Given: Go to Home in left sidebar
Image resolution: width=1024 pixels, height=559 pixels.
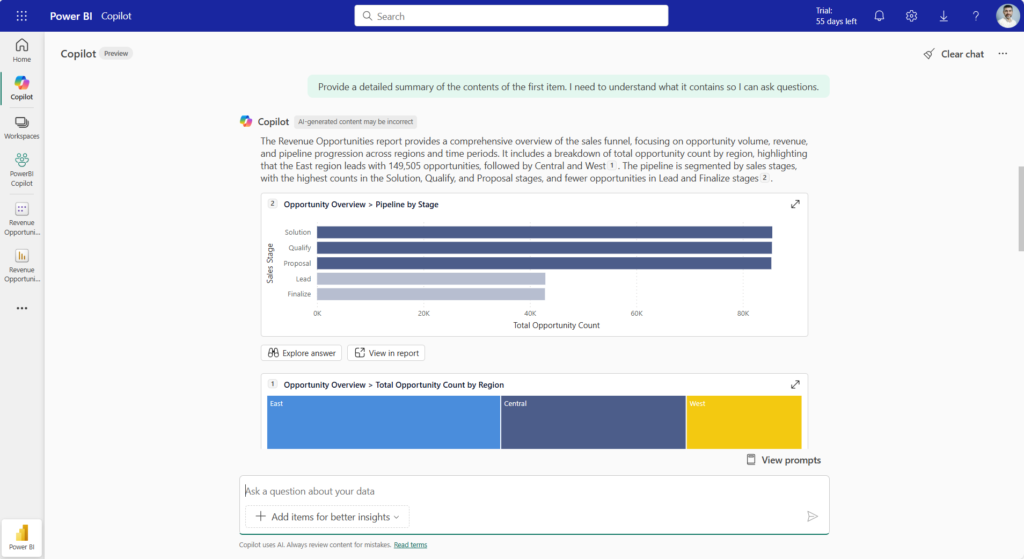Looking at the screenshot, I should click(22, 50).
